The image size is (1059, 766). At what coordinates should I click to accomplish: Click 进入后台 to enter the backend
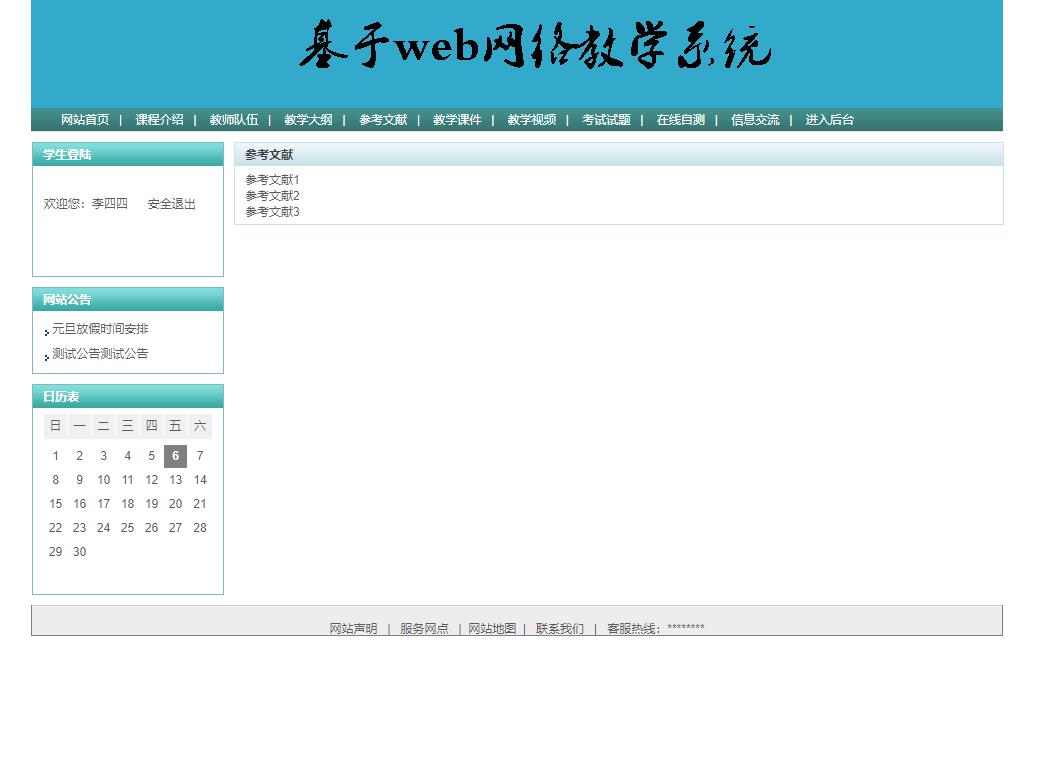click(827, 119)
